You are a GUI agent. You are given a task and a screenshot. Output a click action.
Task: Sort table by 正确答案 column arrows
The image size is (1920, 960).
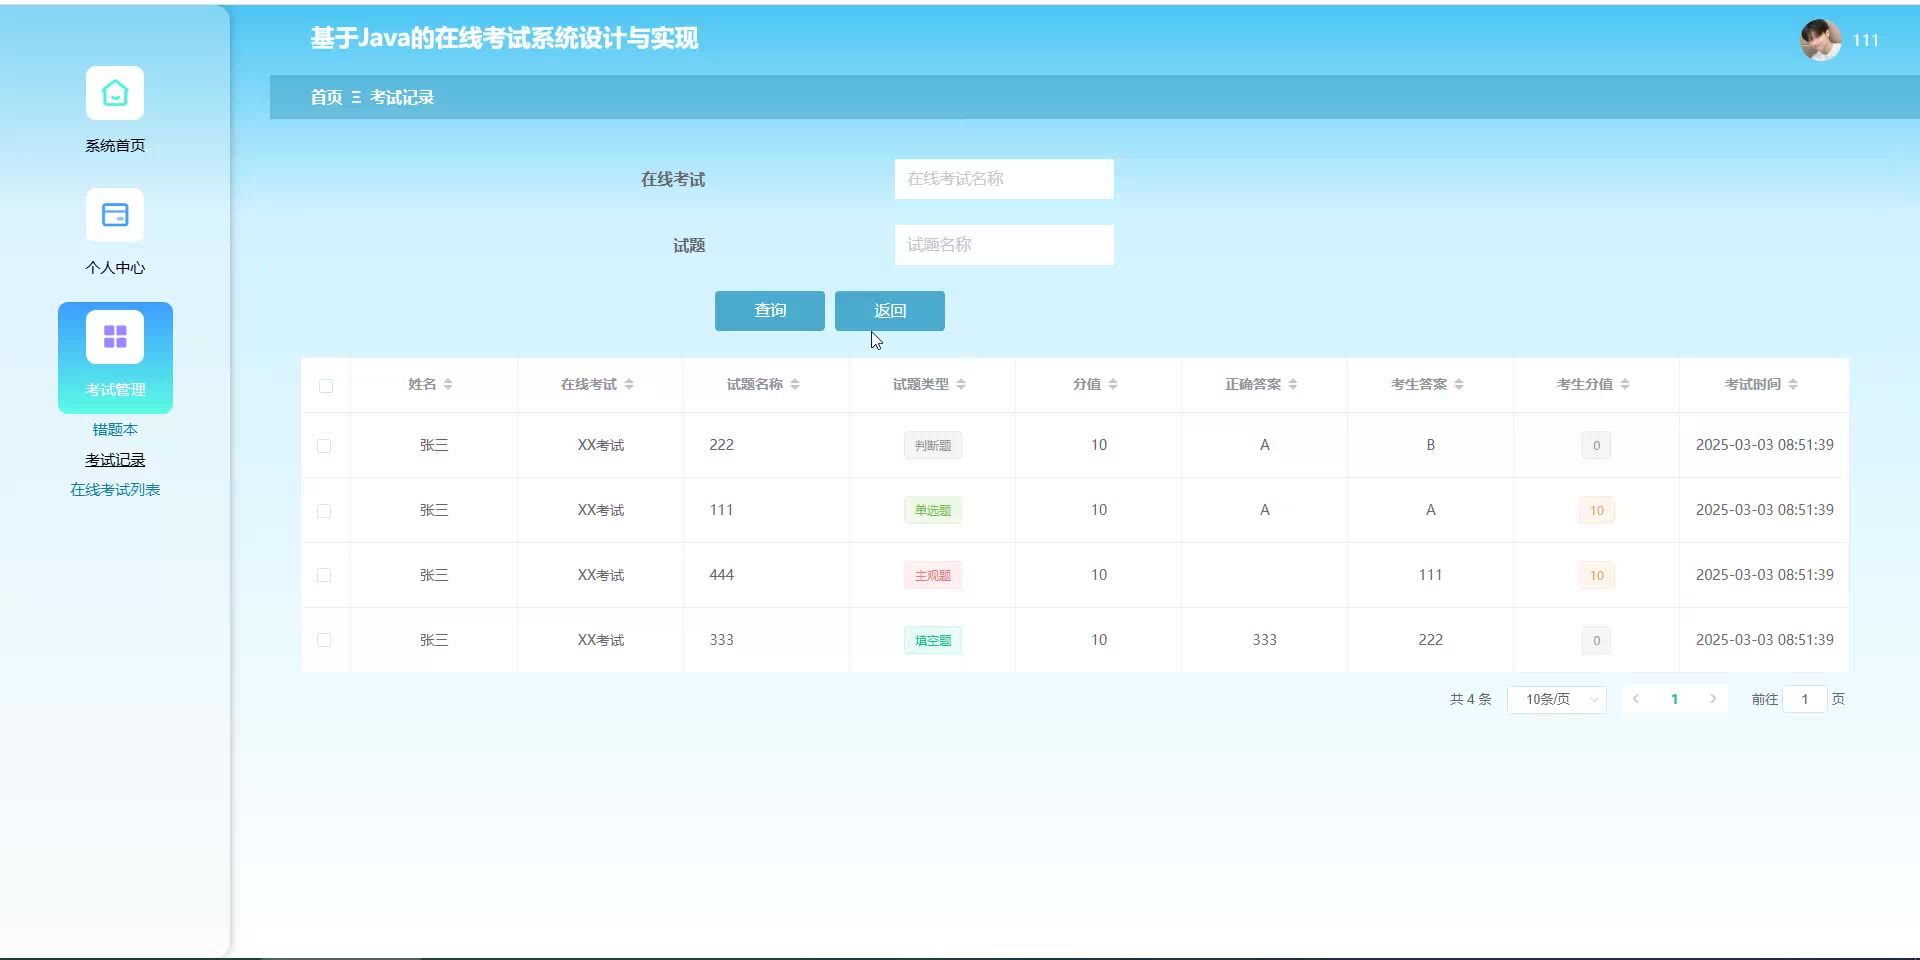[x=1293, y=385]
